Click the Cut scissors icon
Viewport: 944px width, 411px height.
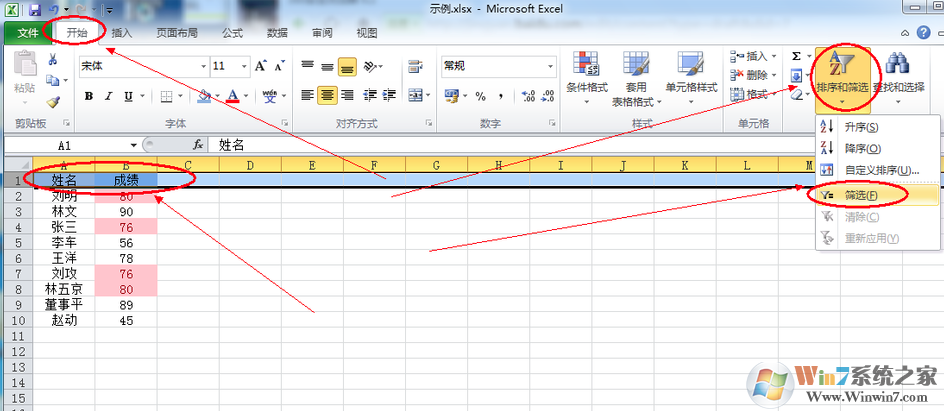(53, 61)
